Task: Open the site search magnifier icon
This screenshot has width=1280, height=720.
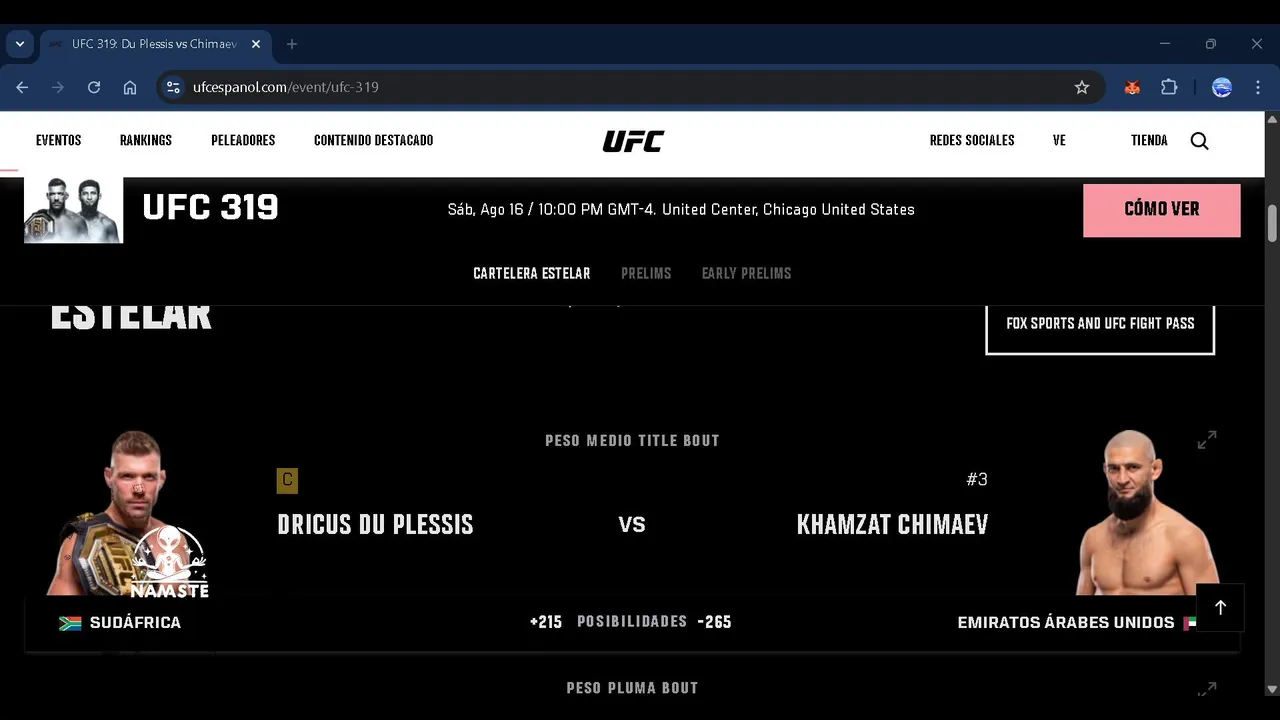Action: [1200, 141]
